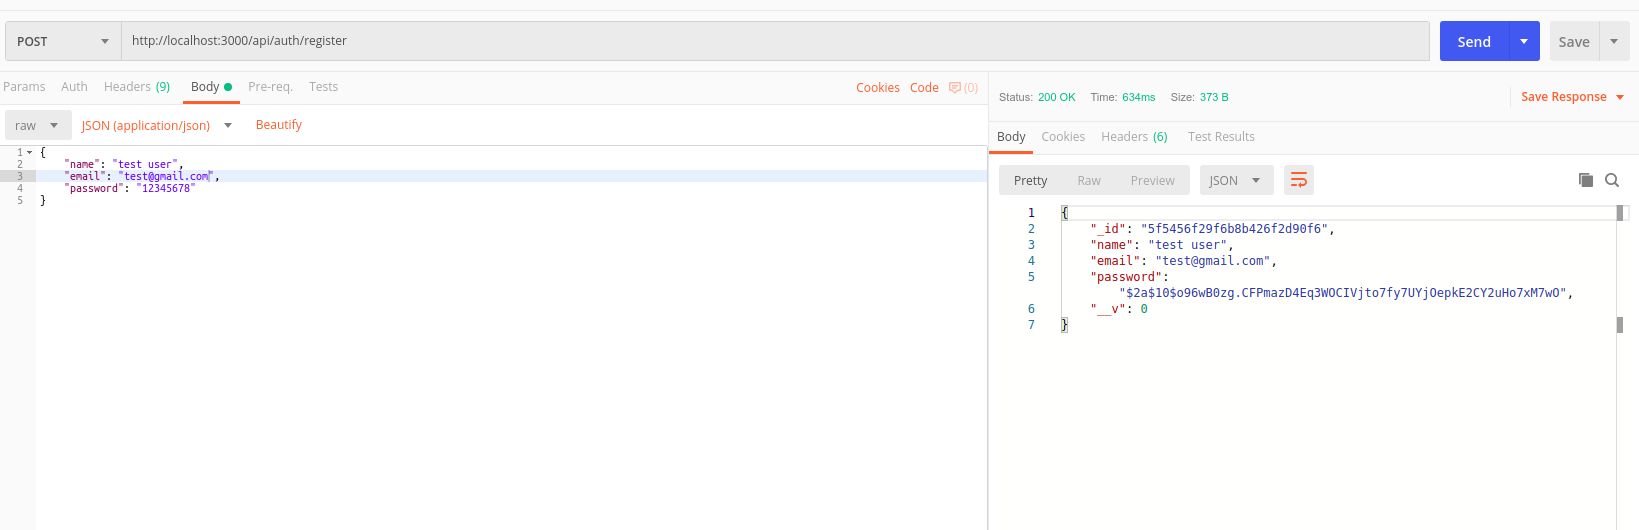Switch to the Params tab
Image resolution: width=1639 pixels, height=530 pixels.
[24, 87]
